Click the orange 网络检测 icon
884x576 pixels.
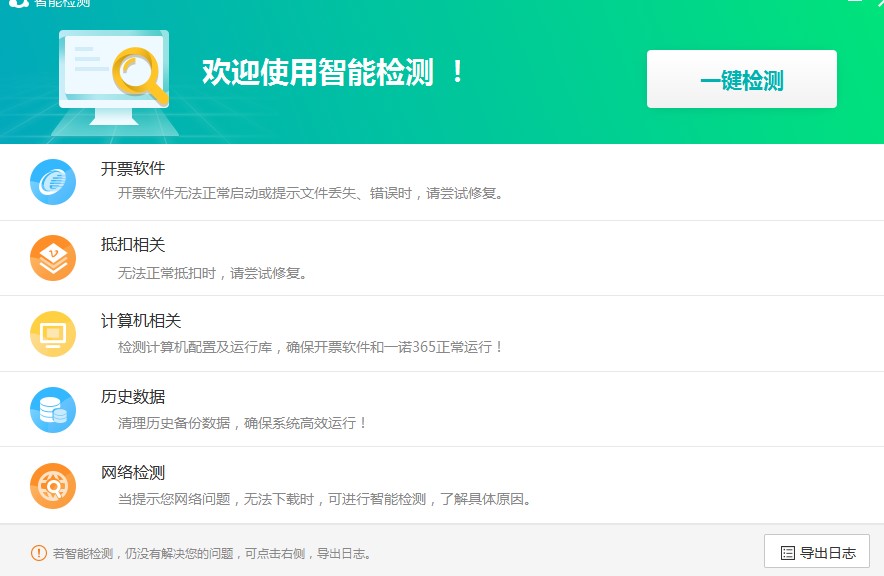tap(53, 486)
